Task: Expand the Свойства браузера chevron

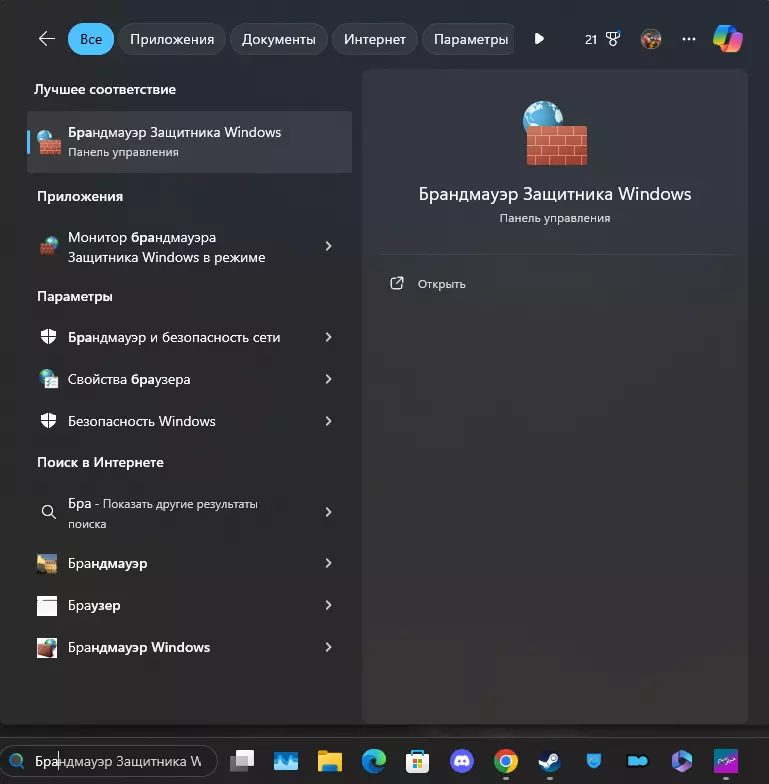Action: pyautogui.click(x=328, y=380)
